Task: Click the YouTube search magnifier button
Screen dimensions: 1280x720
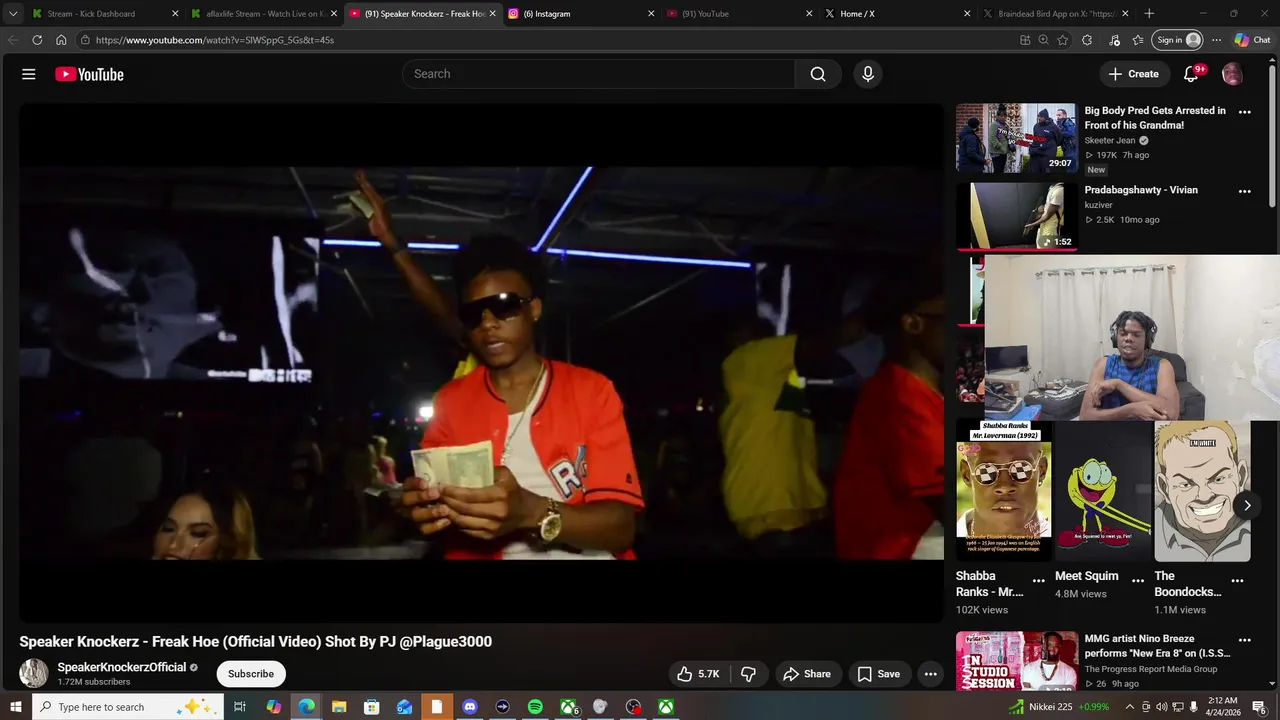Action: click(x=818, y=74)
